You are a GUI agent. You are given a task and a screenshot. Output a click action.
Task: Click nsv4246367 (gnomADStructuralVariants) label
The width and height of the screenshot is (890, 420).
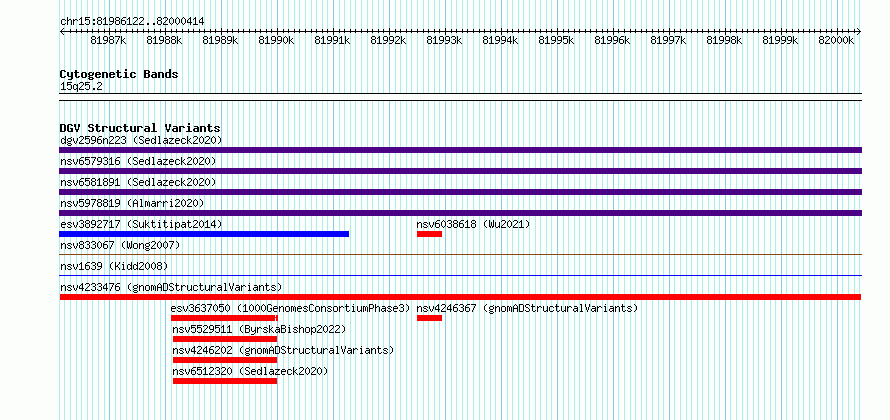(x=527, y=308)
